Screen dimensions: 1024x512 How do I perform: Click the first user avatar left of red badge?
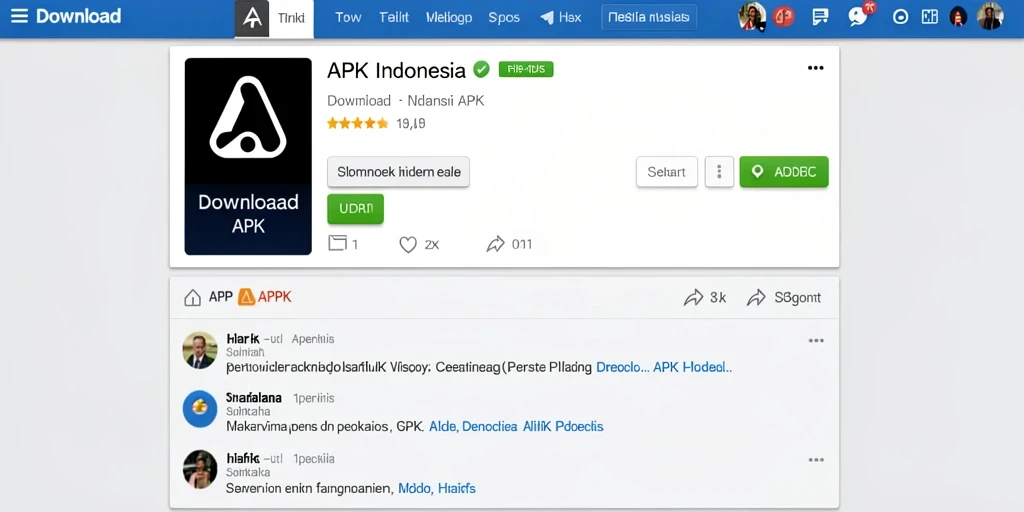[x=752, y=16]
